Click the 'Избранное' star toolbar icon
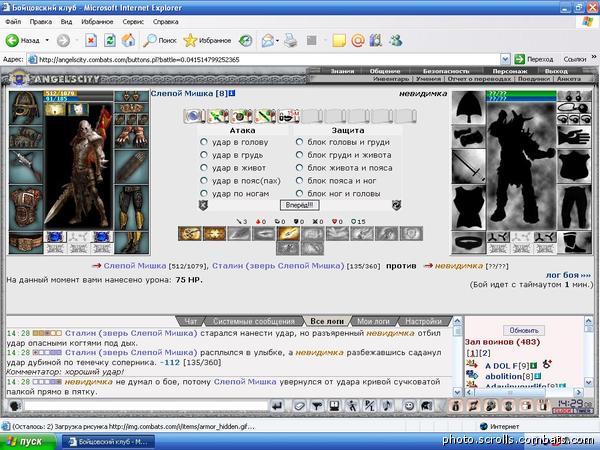The height and width of the screenshot is (450, 600). (x=207, y=40)
